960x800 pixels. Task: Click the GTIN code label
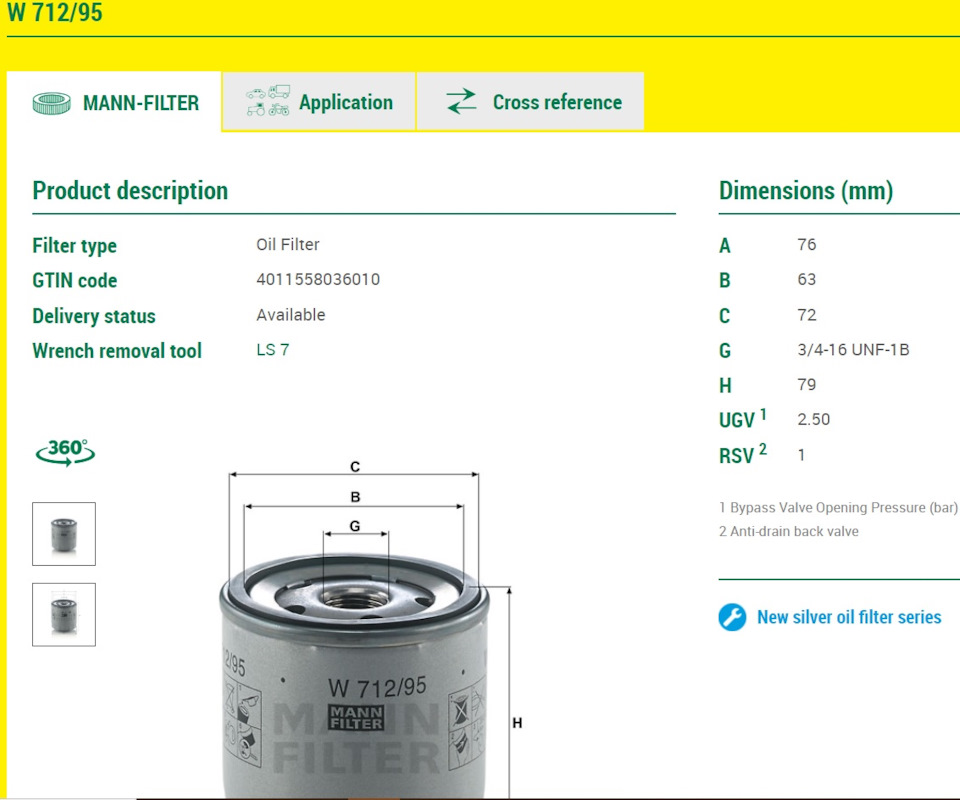[x=75, y=280]
